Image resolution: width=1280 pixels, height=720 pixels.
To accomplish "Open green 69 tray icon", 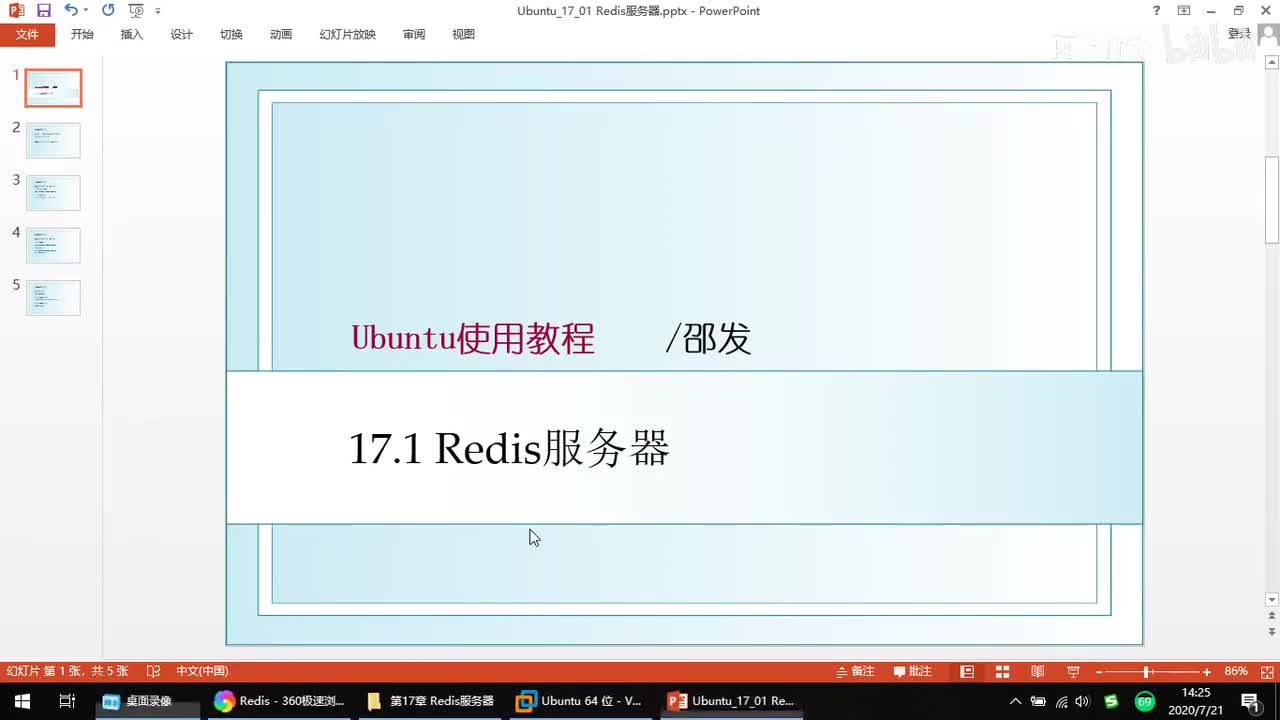I will (1145, 701).
